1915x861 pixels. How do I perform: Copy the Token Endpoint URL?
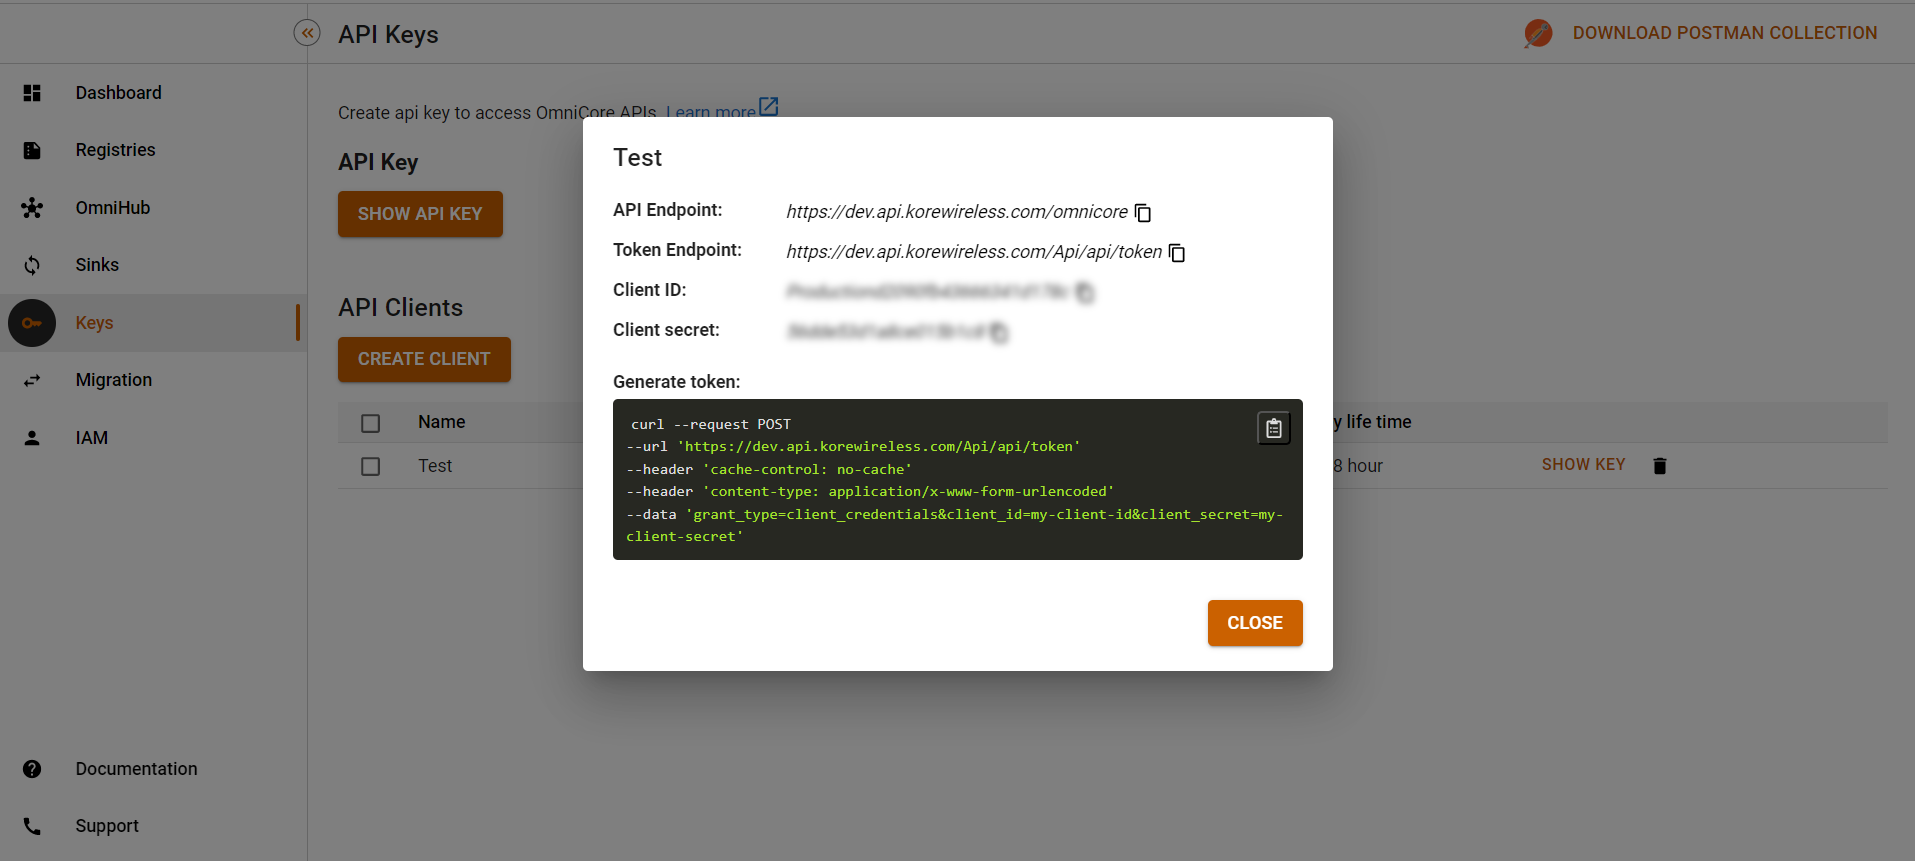tap(1177, 253)
